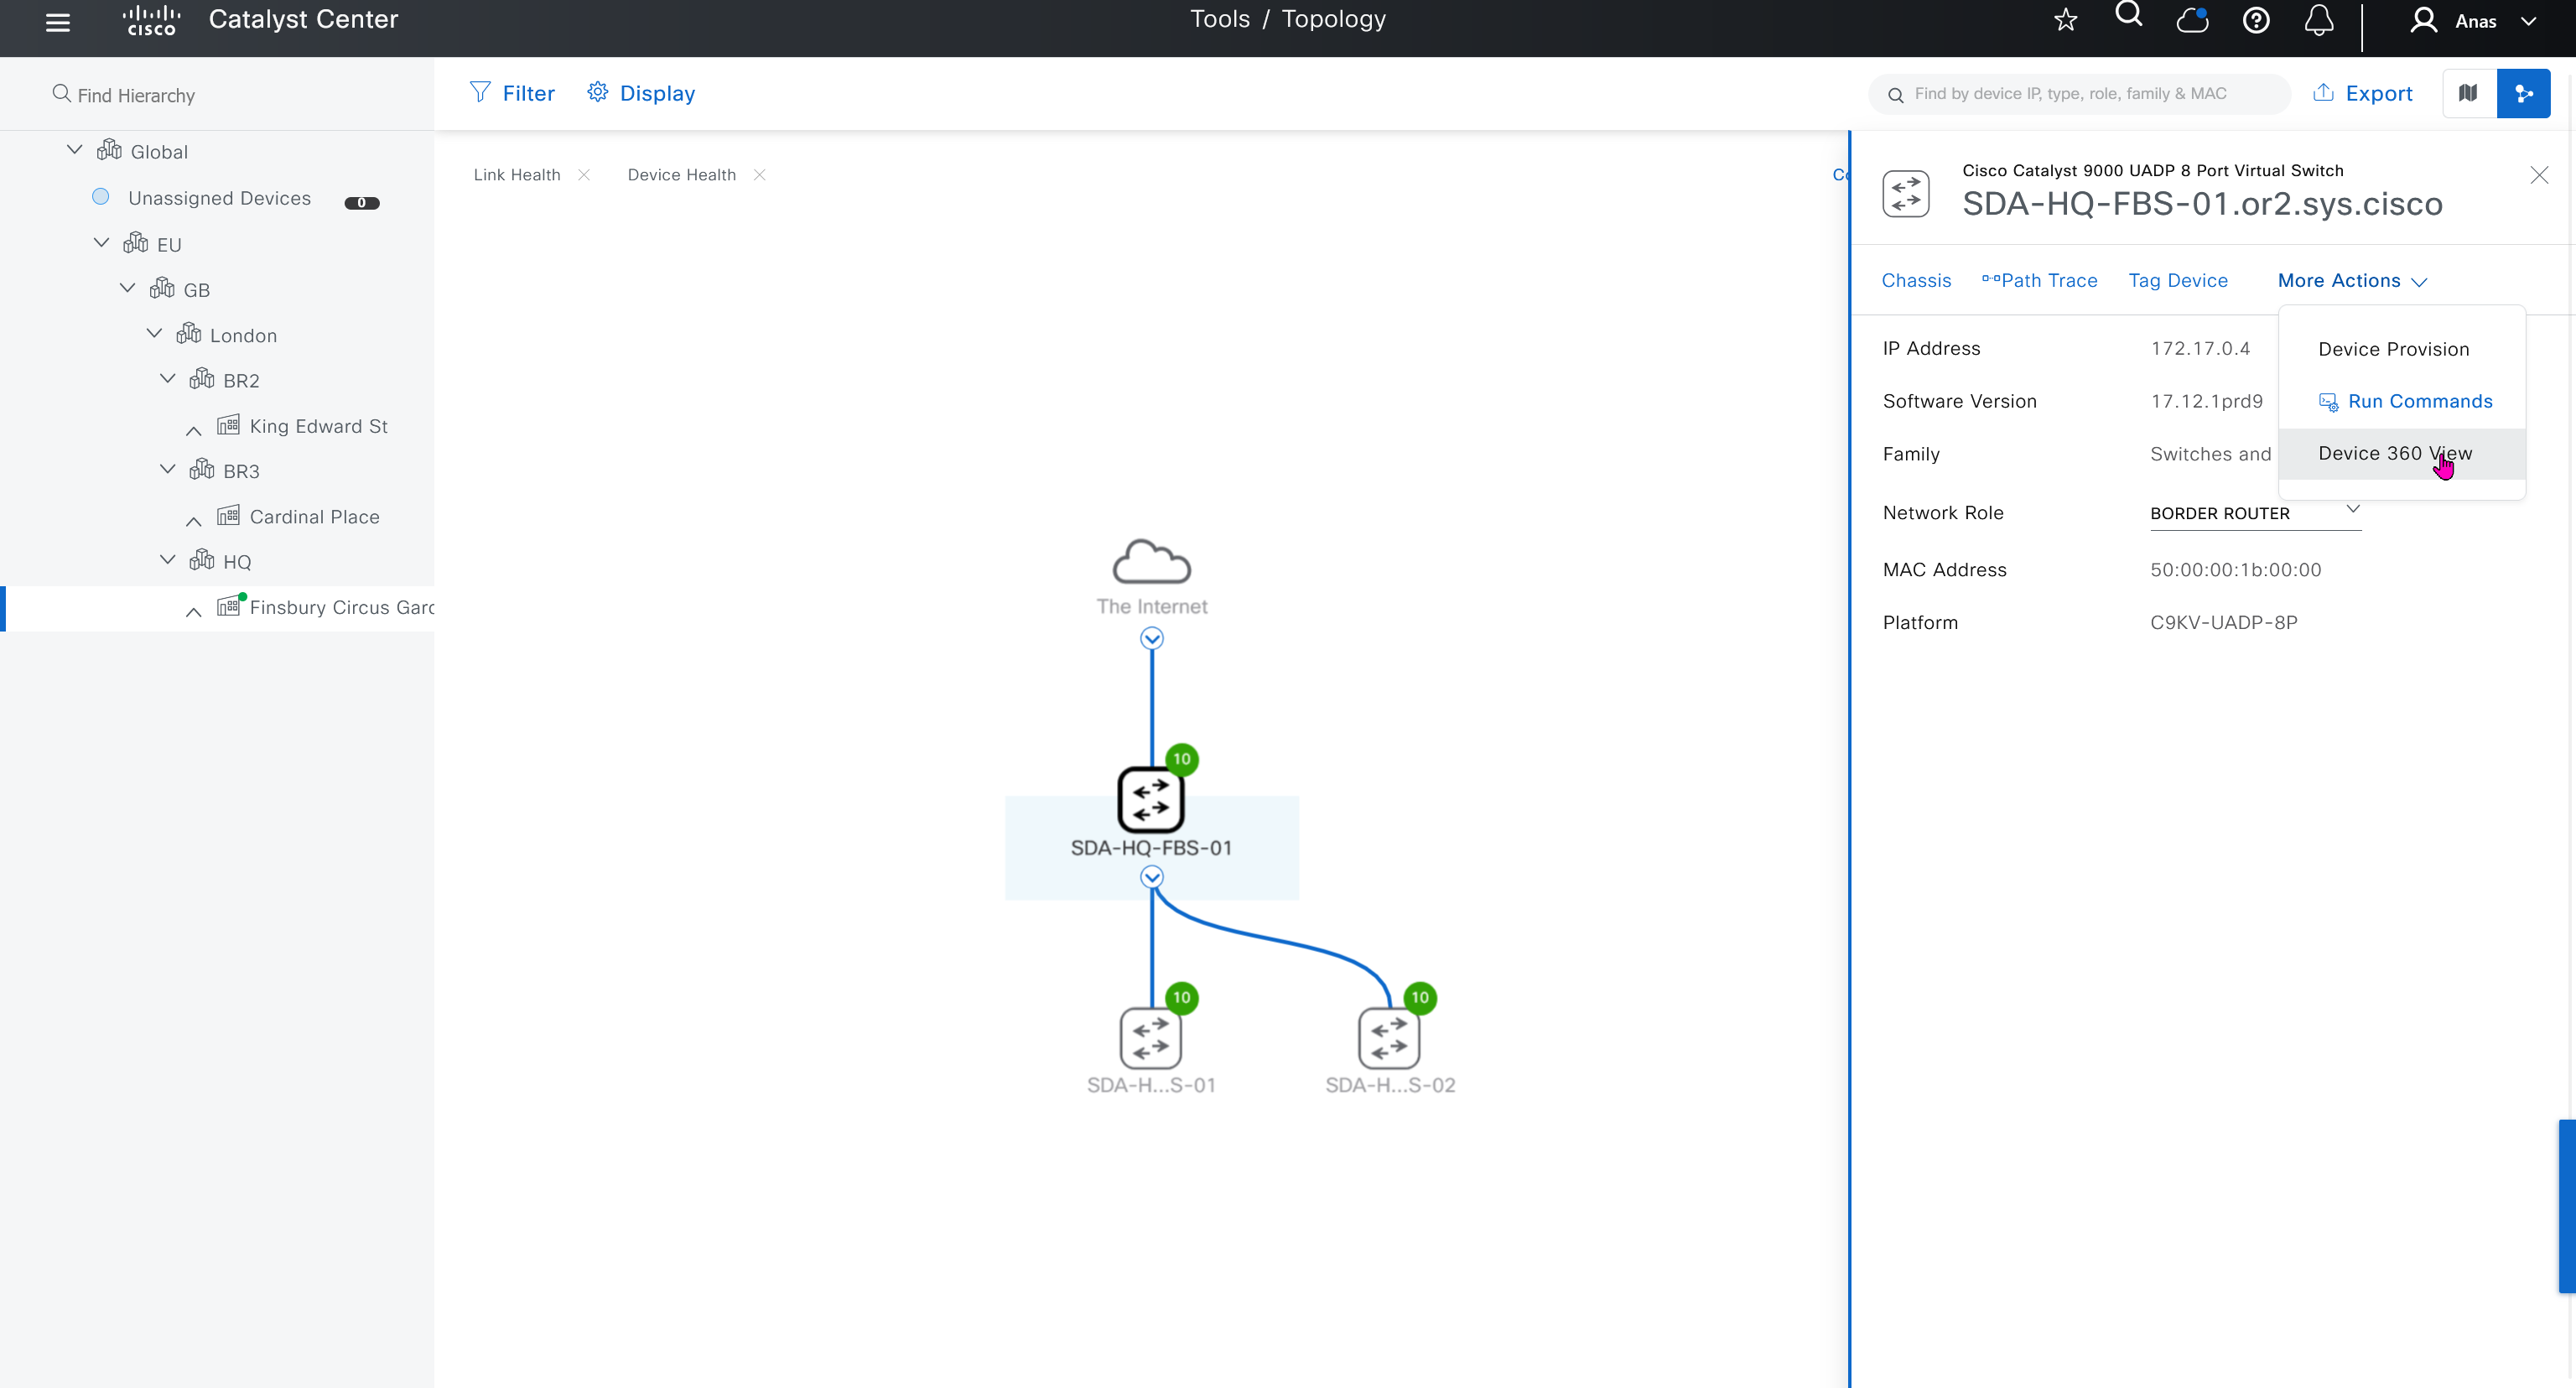The image size is (2576, 1388).
Task: Select the SDA-HQ-FBS-01 switch node
Action: (x=1150, y=800)
